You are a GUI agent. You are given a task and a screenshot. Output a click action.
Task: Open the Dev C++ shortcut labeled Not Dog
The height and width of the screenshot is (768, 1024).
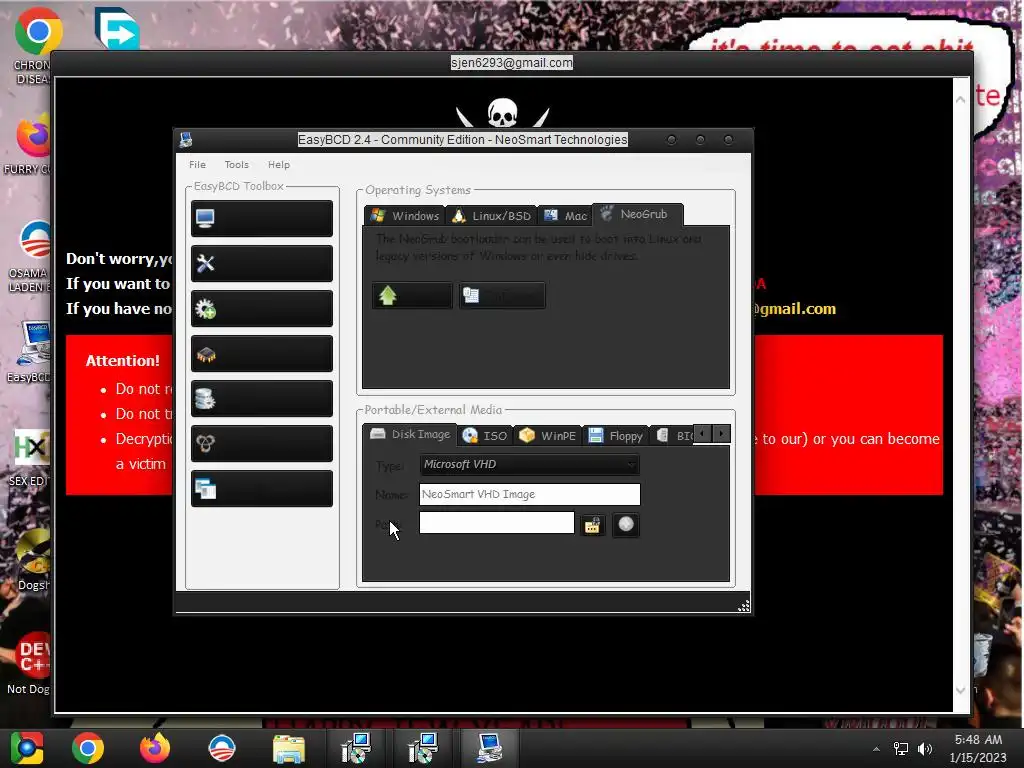pos(31,664)
